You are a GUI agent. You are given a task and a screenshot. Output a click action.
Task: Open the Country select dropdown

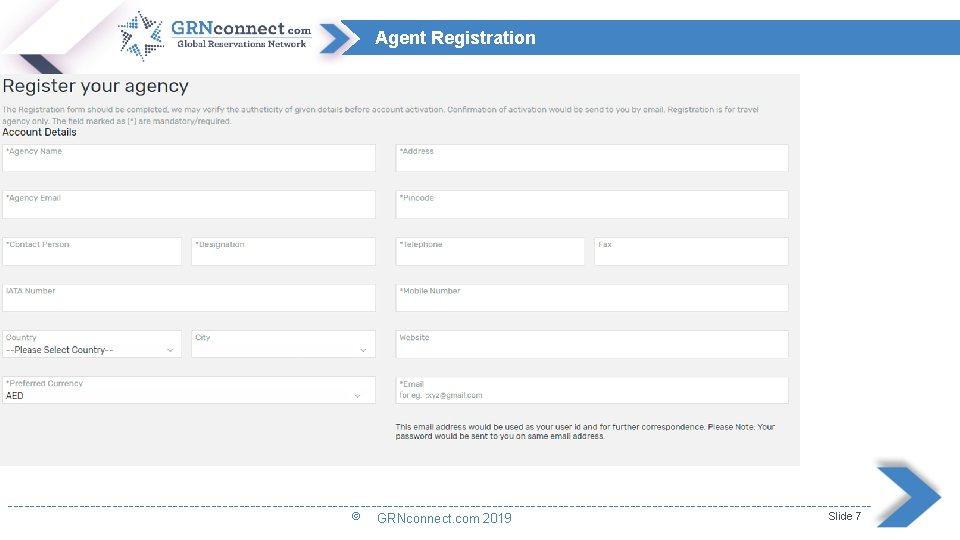tap(91, 350)
